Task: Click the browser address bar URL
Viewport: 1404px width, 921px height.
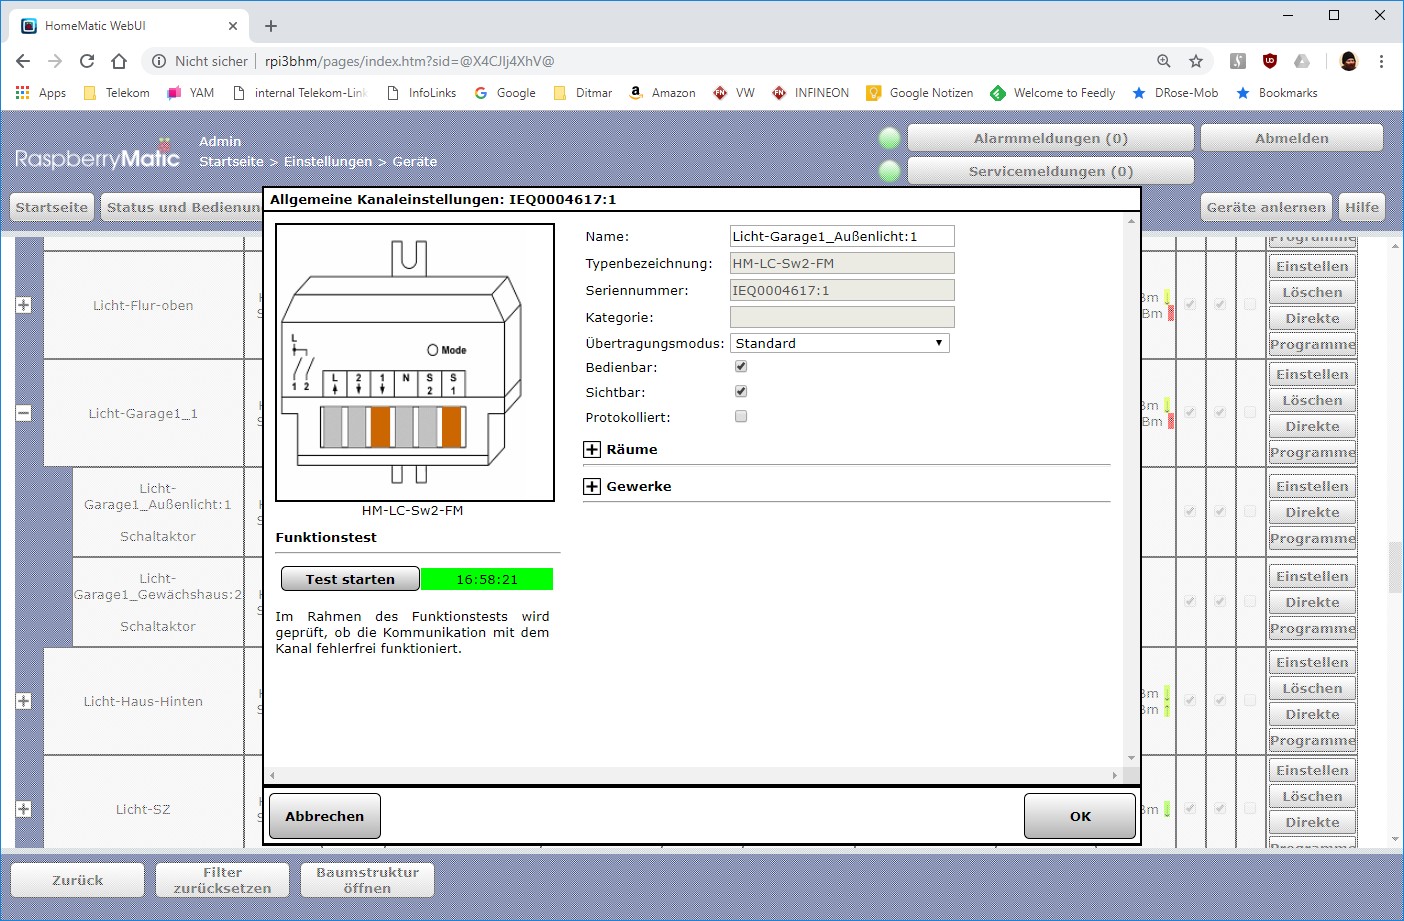Action: [409, 61]
